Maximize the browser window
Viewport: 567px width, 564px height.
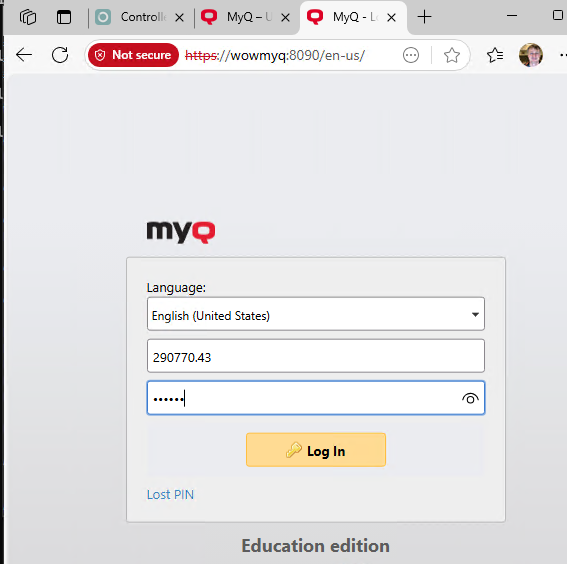tap(558, 16)
